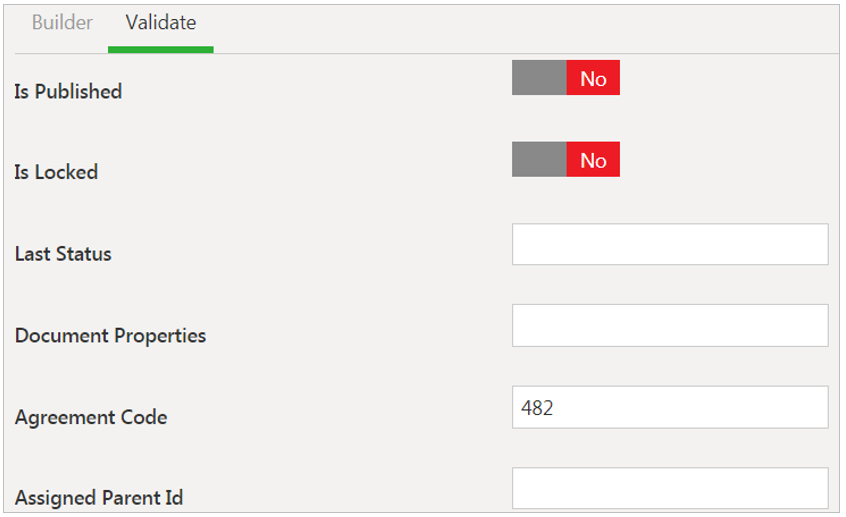This screenshot has height=517, width=846.
Task: Click the Is Locked label
Action: pos(56,172)
